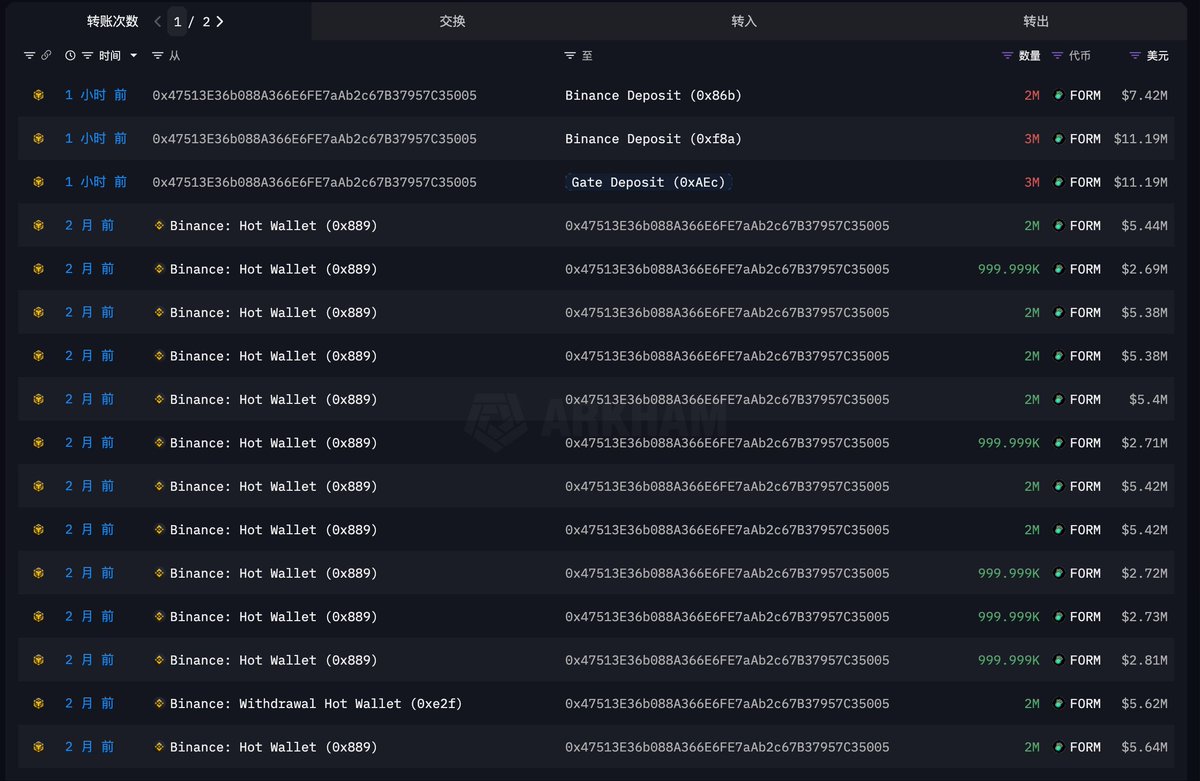Click the chain icon in the $5.44M row

(x=38, y=226)
